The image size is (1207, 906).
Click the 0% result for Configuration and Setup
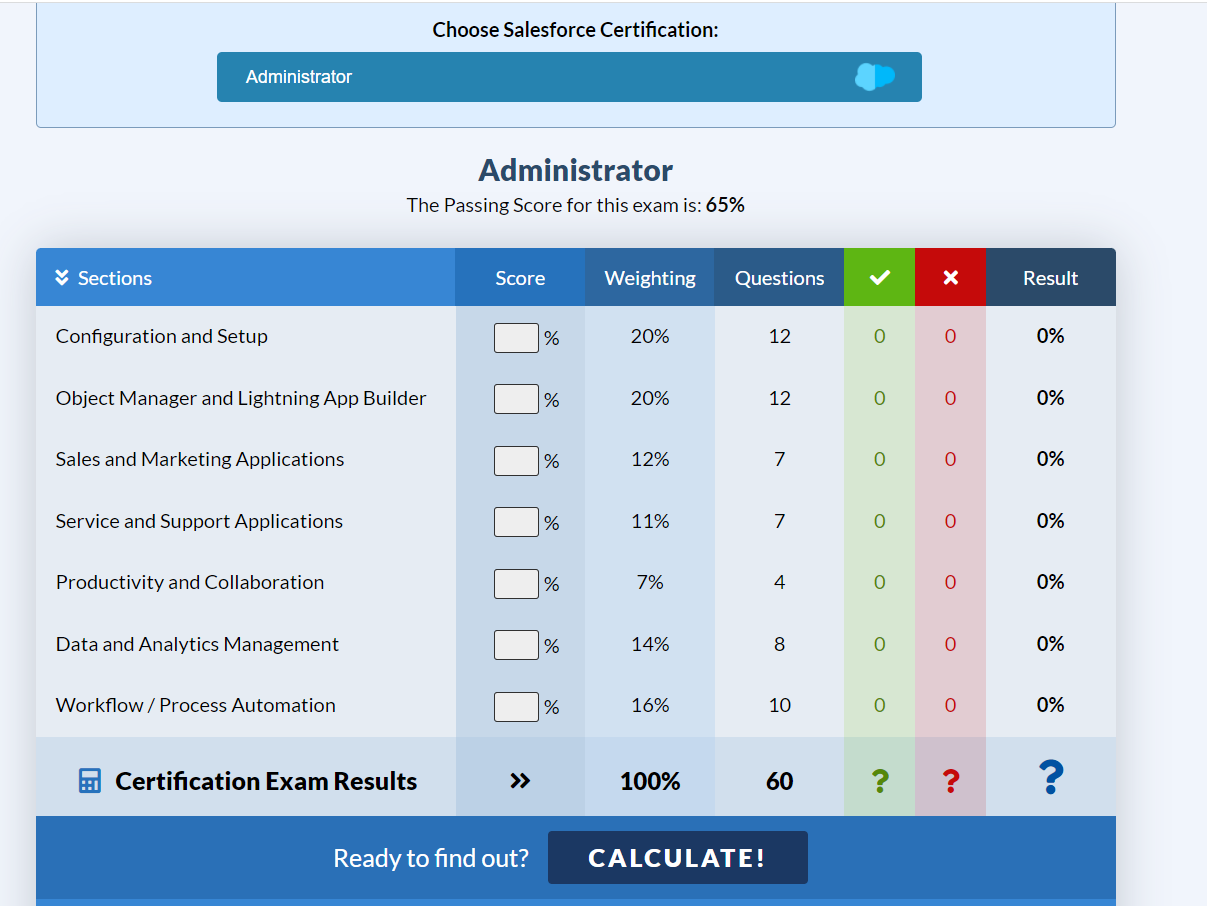point(1051,336)
